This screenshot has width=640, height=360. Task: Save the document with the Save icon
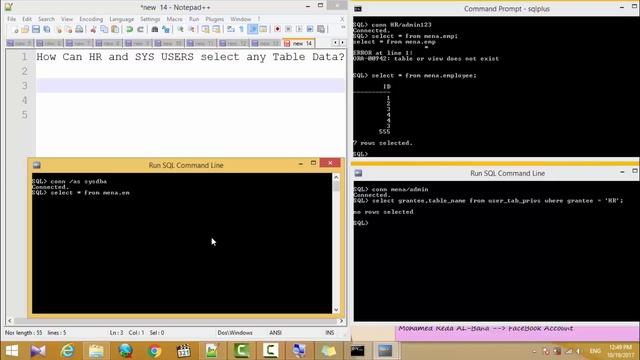point(36,29)
